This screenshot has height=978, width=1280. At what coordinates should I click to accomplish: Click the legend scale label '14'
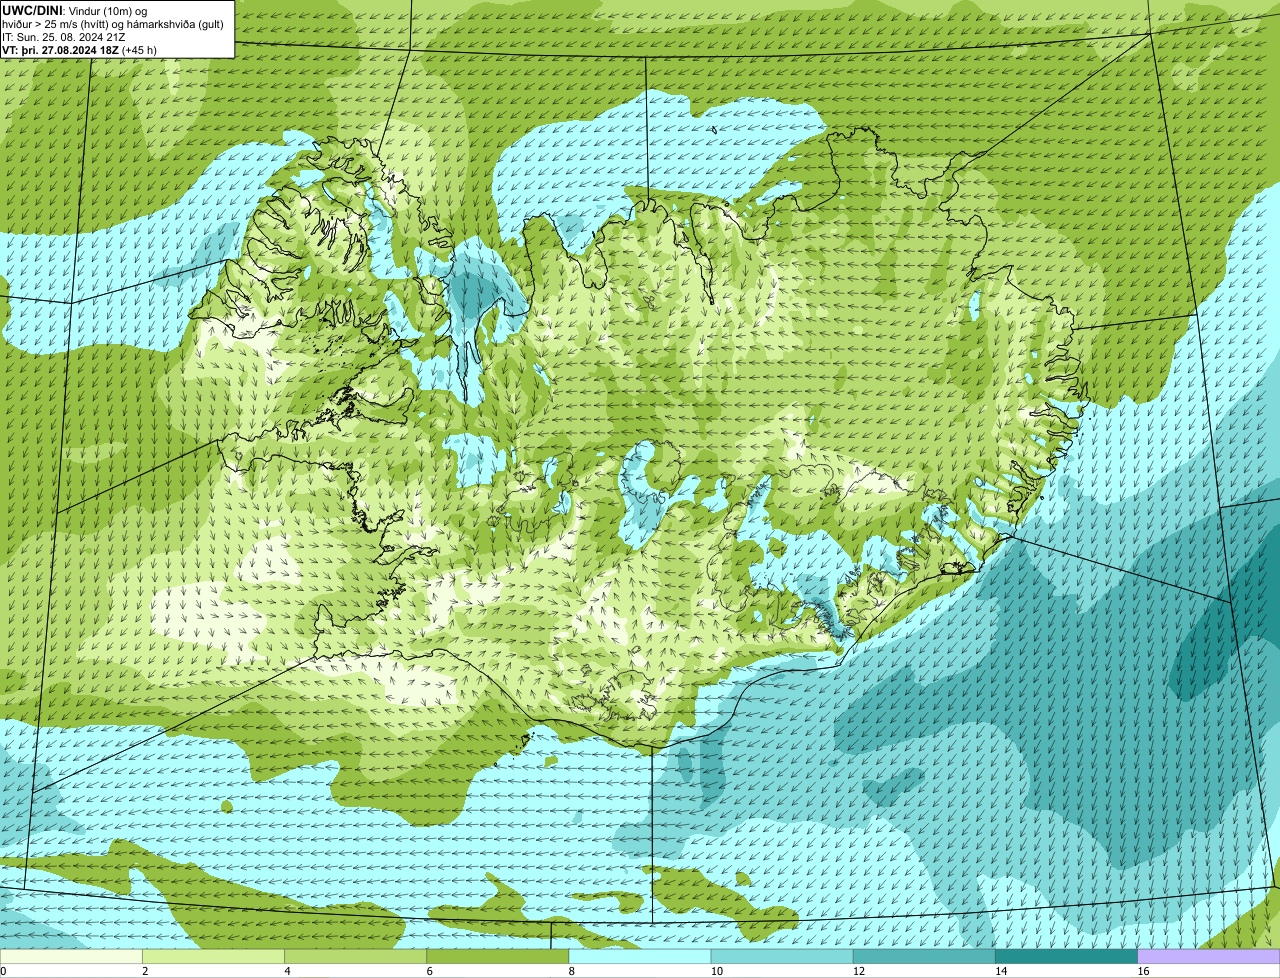click(1001, 971)
